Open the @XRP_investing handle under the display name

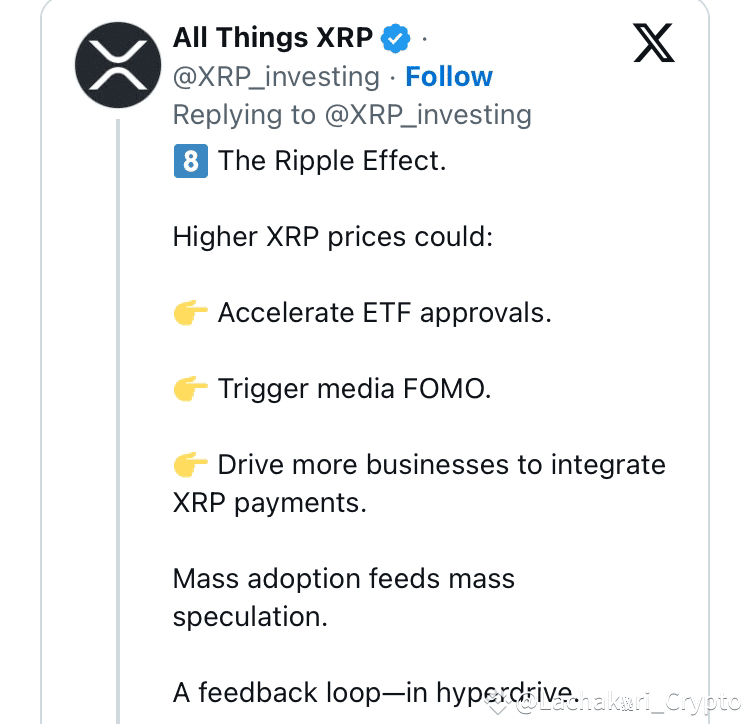tap(276, 77)
